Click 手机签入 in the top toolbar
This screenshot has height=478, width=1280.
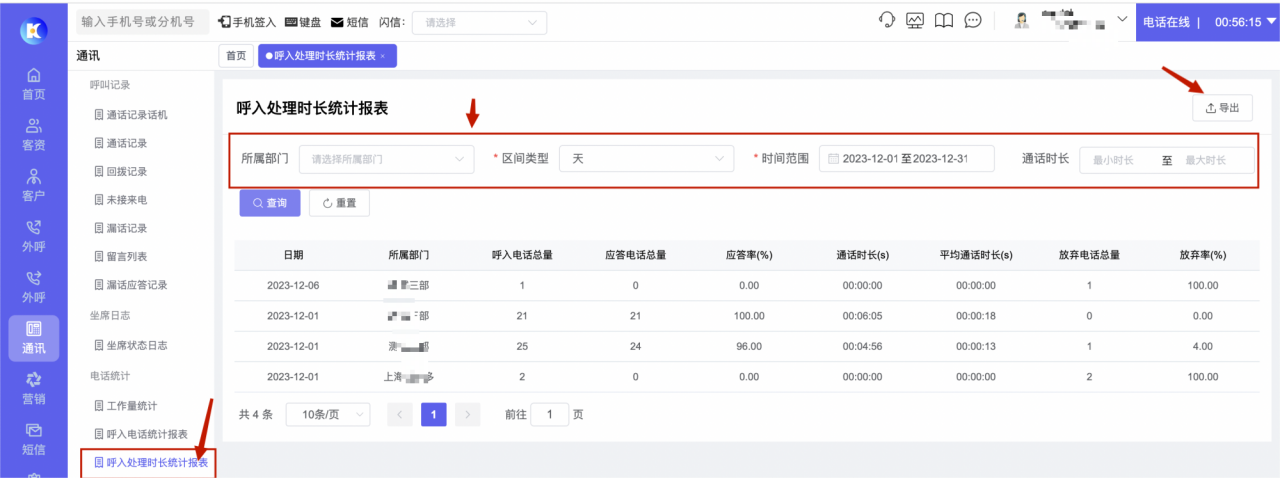tap(247, 22)
